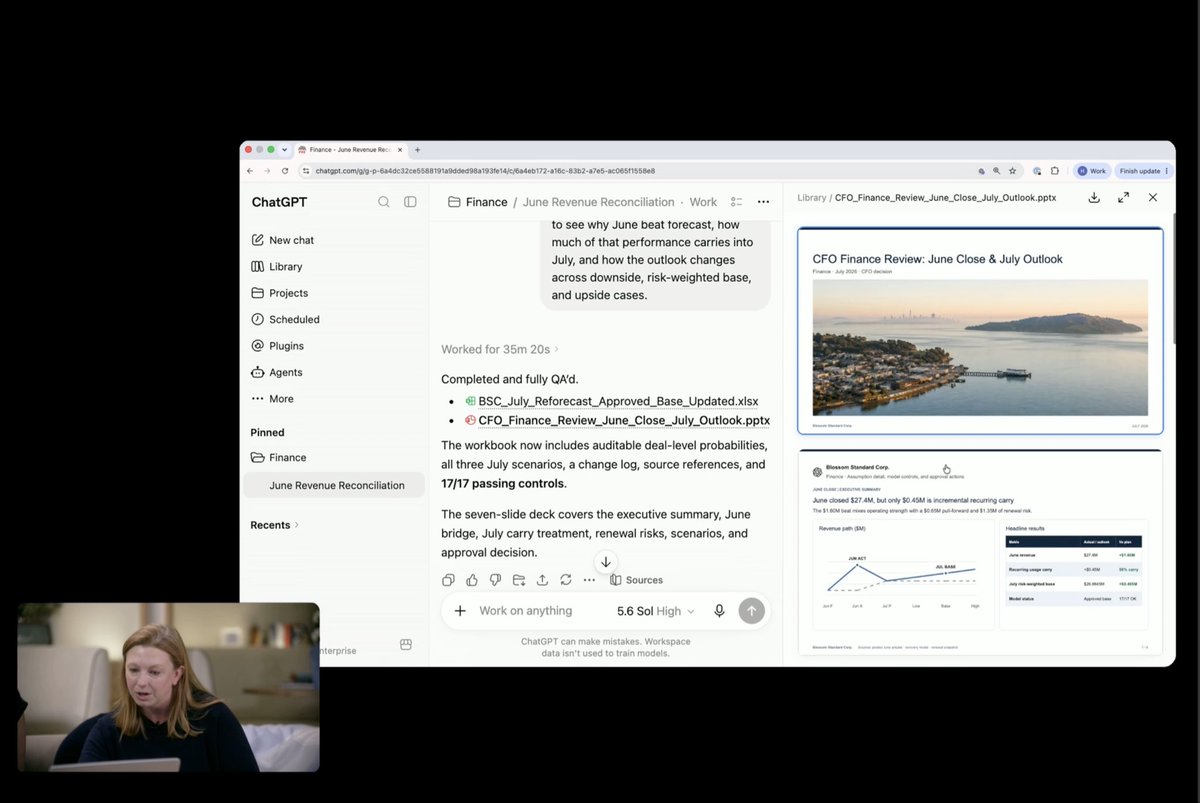Open the Work profile button
This screenshot has width=1200, height=803.
coord(1091,171)
